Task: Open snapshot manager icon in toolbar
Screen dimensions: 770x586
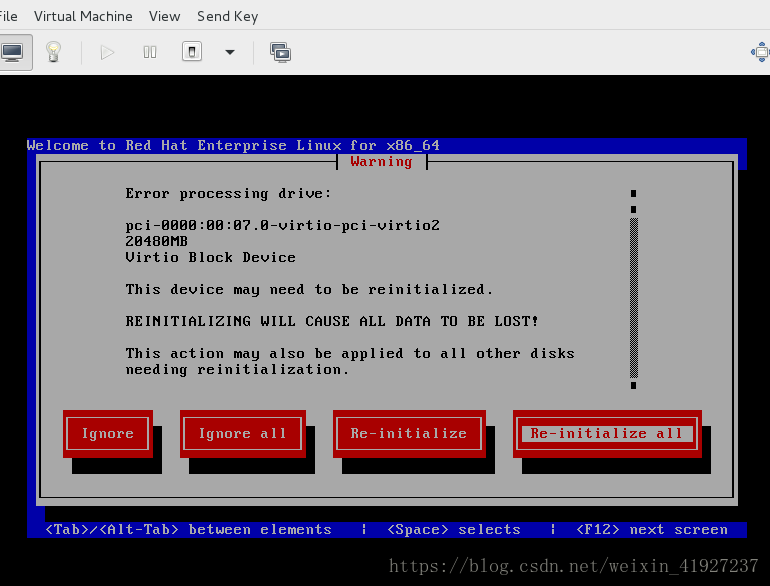Action: [280, 52]
